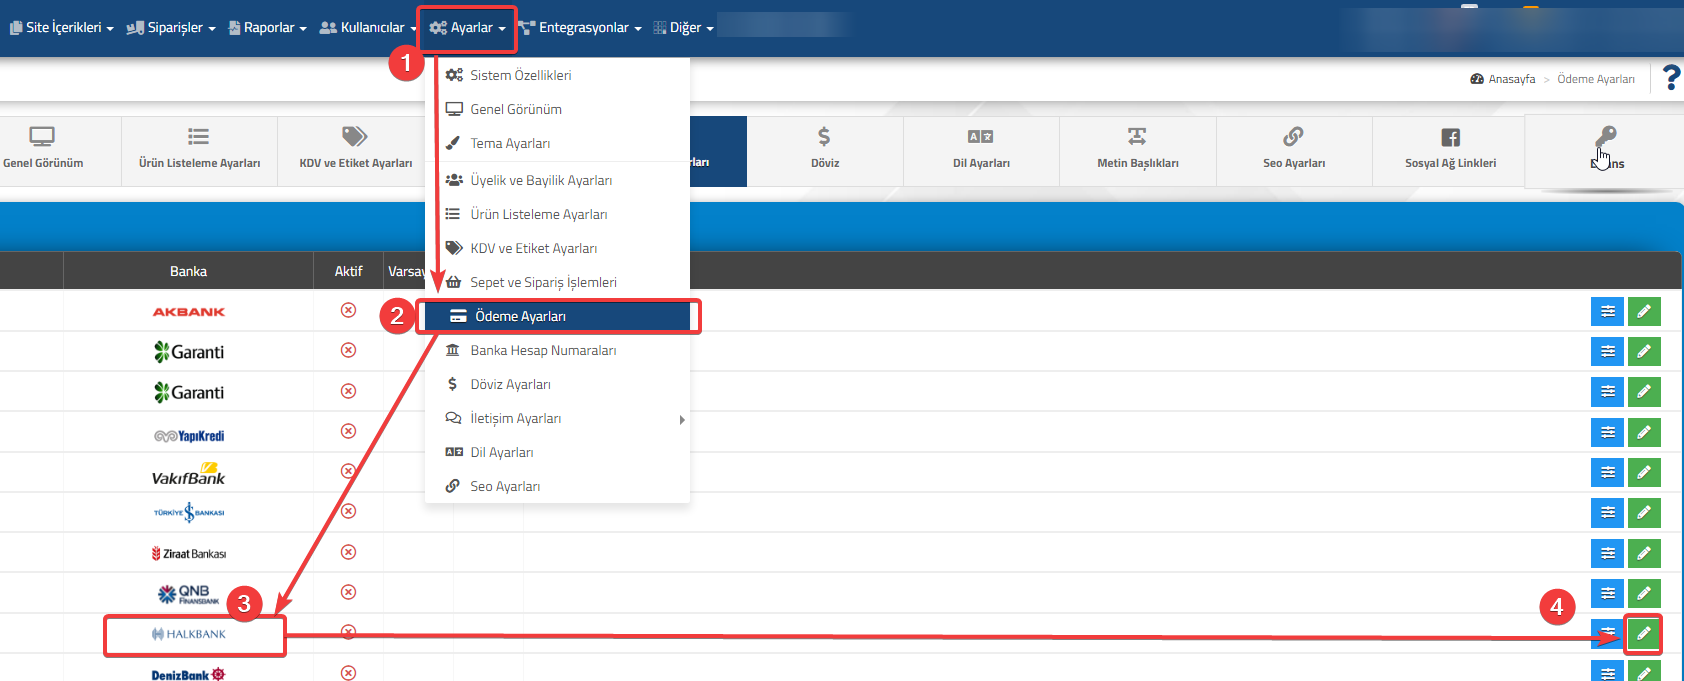Edit VakıfBank with the green pencil
Screen dimensions: 1684x681
[1644, 472]
